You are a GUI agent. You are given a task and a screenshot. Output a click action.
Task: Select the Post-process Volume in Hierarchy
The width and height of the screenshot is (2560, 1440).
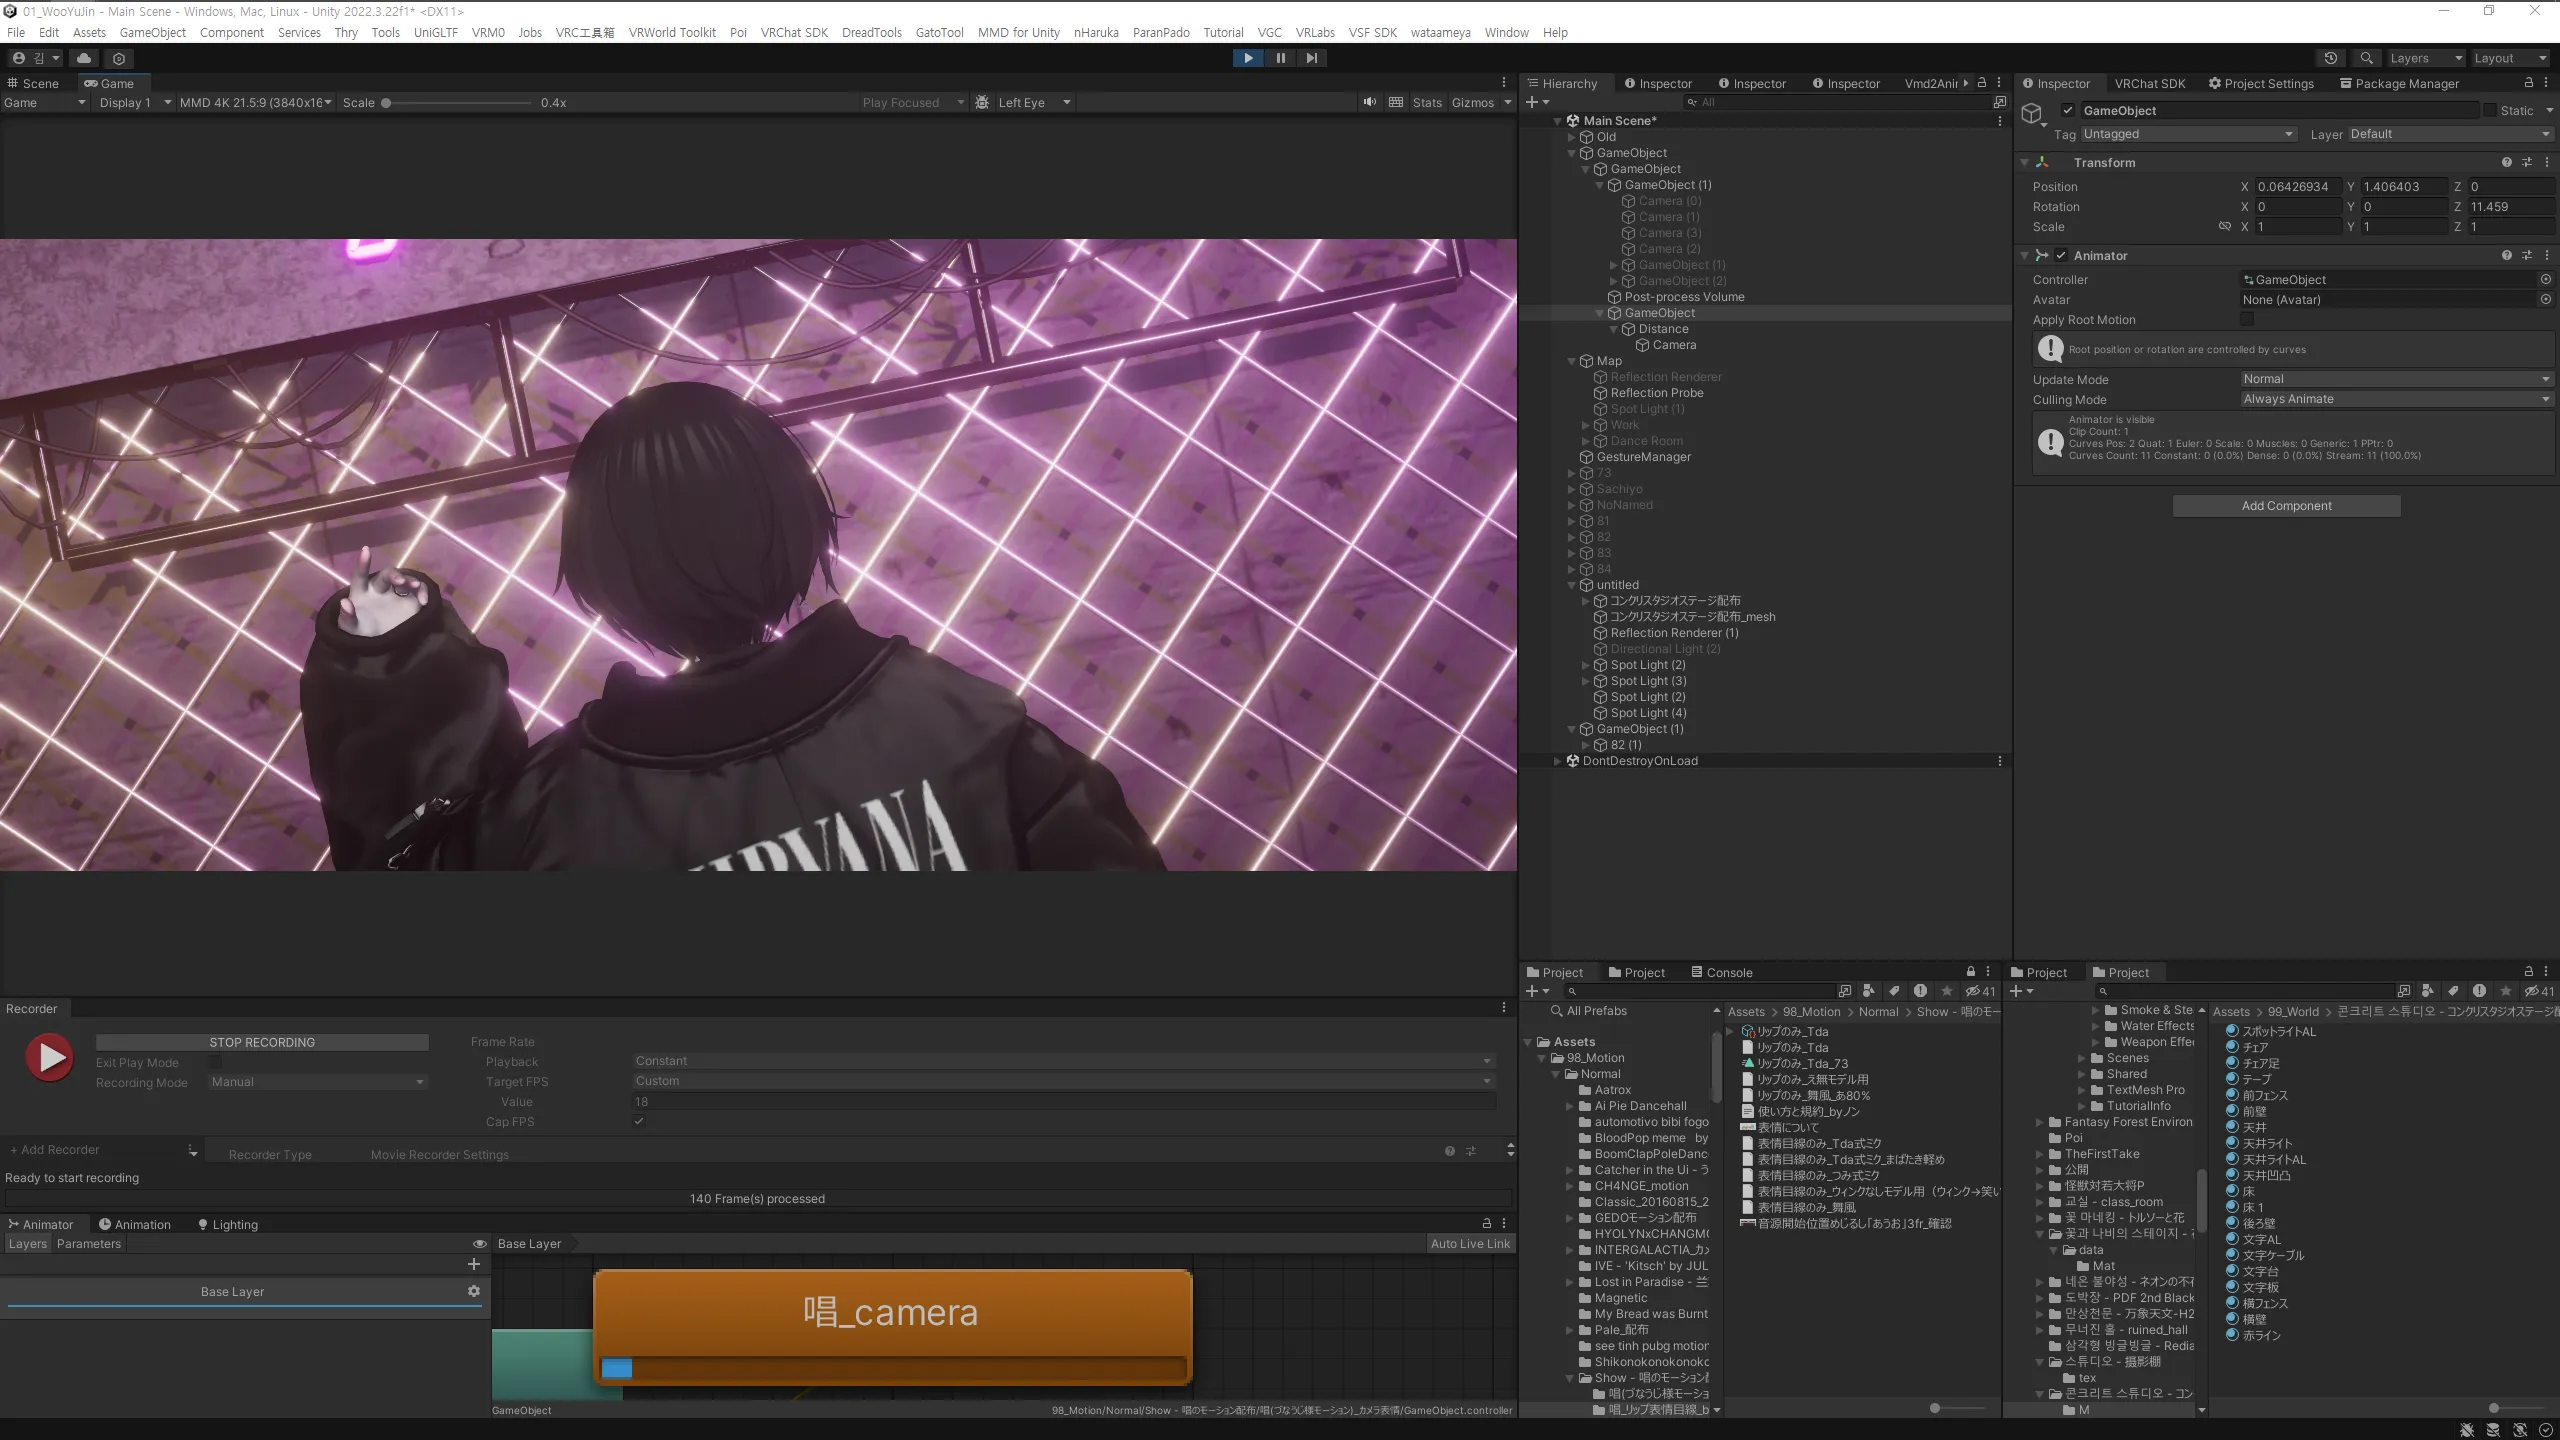click(1684, 297)
